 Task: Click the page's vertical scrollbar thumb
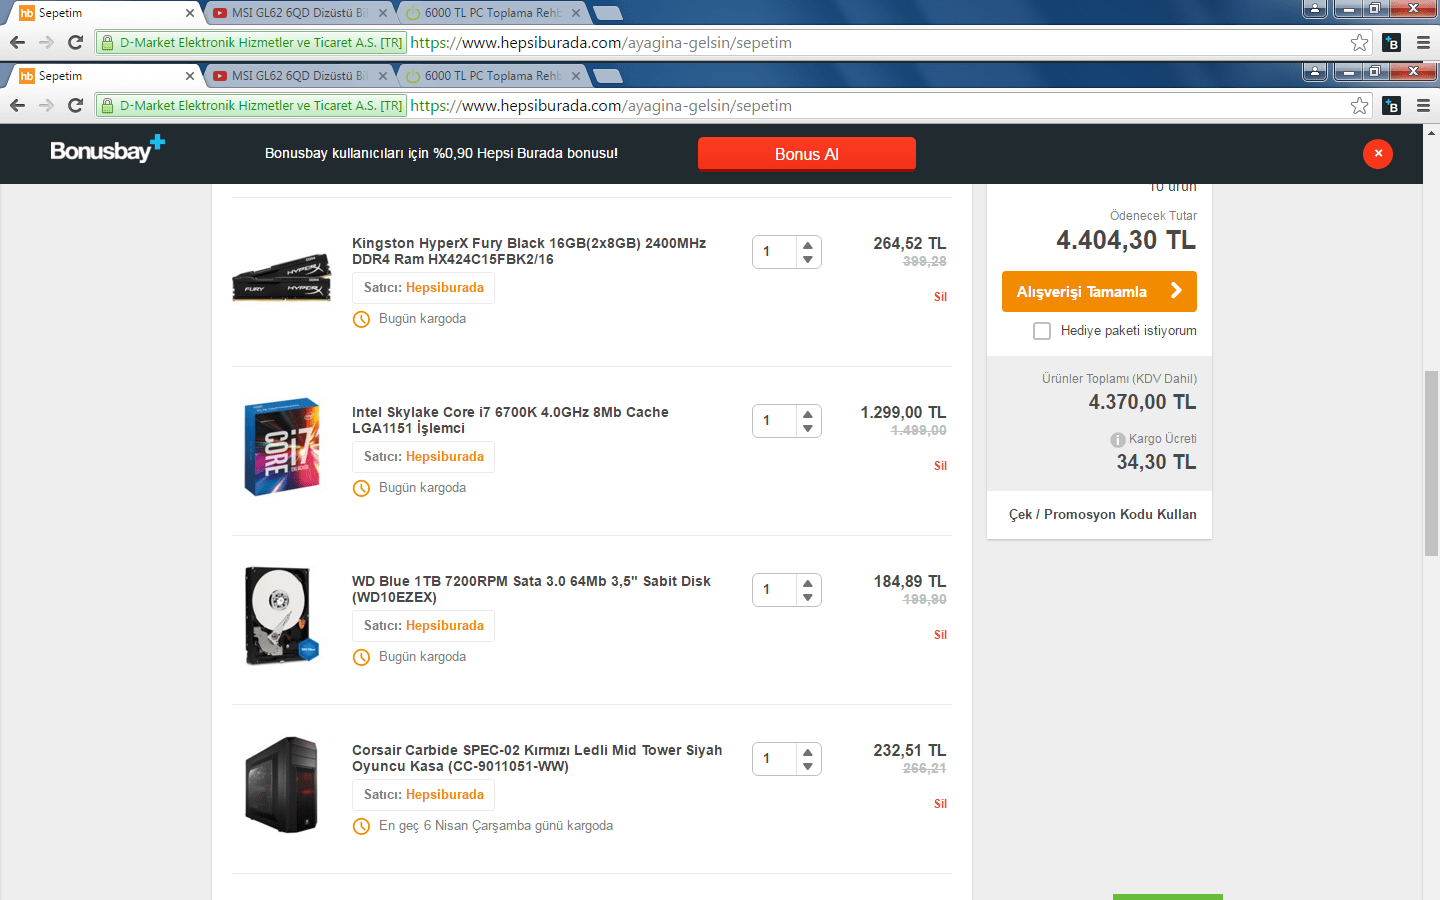click(1431, 463)
